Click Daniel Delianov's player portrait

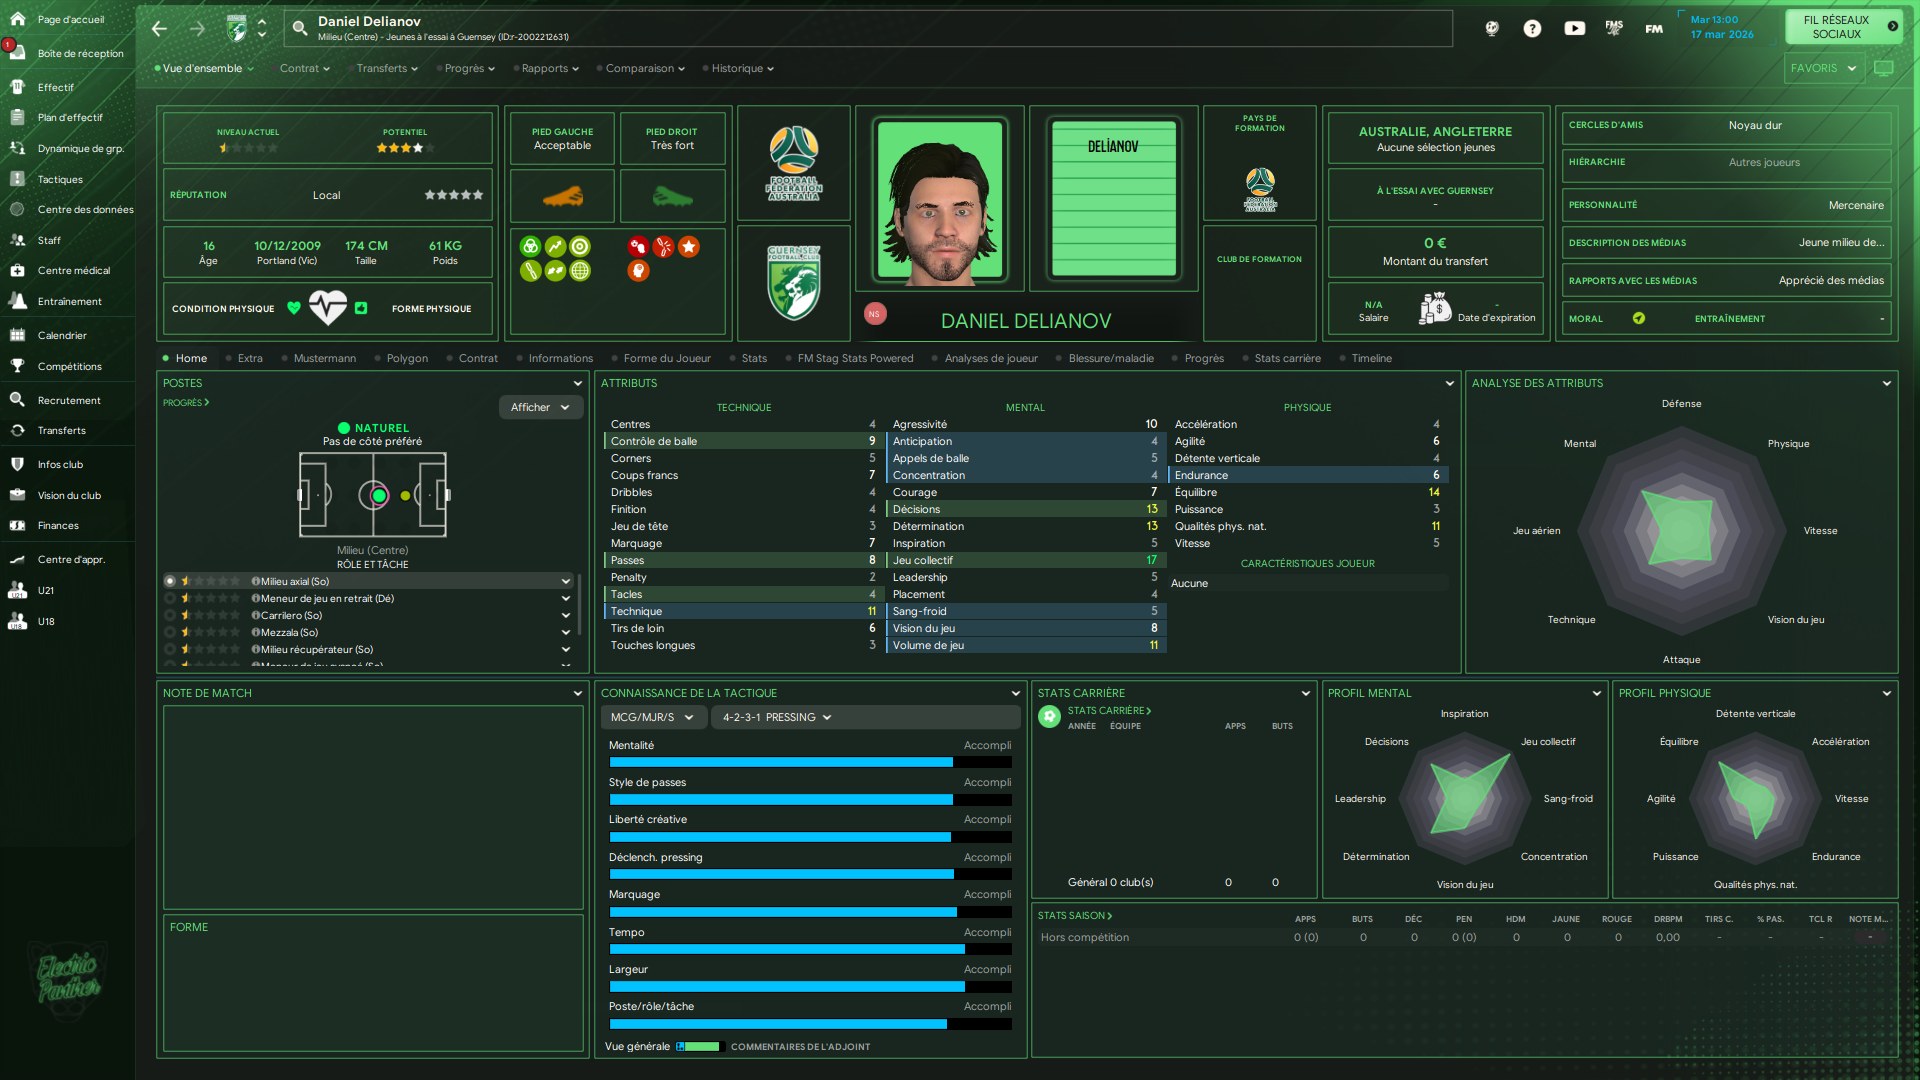pos(939,200)
